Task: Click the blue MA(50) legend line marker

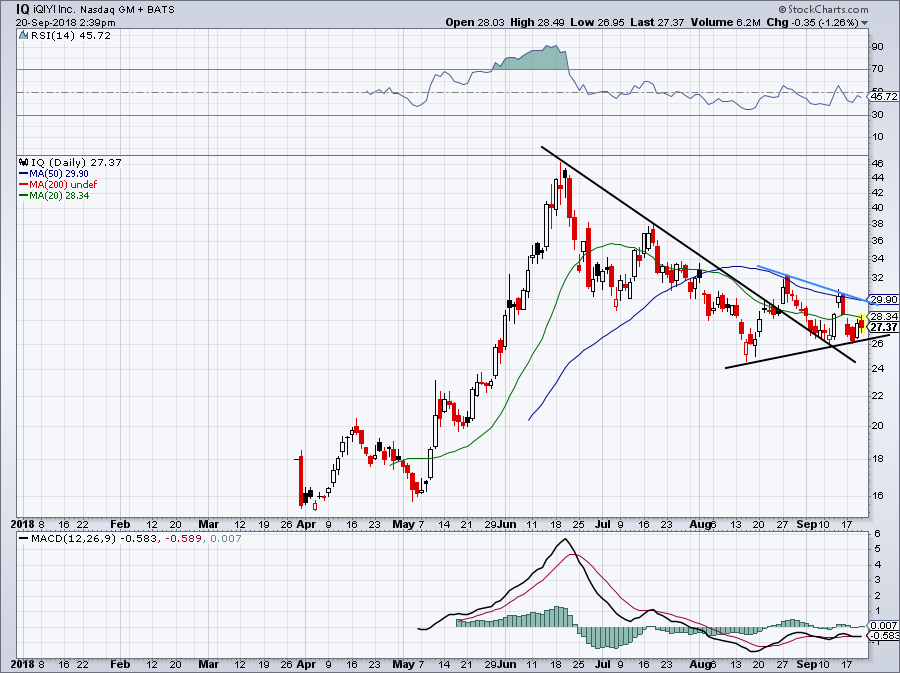Action: [x=24, y=173]
